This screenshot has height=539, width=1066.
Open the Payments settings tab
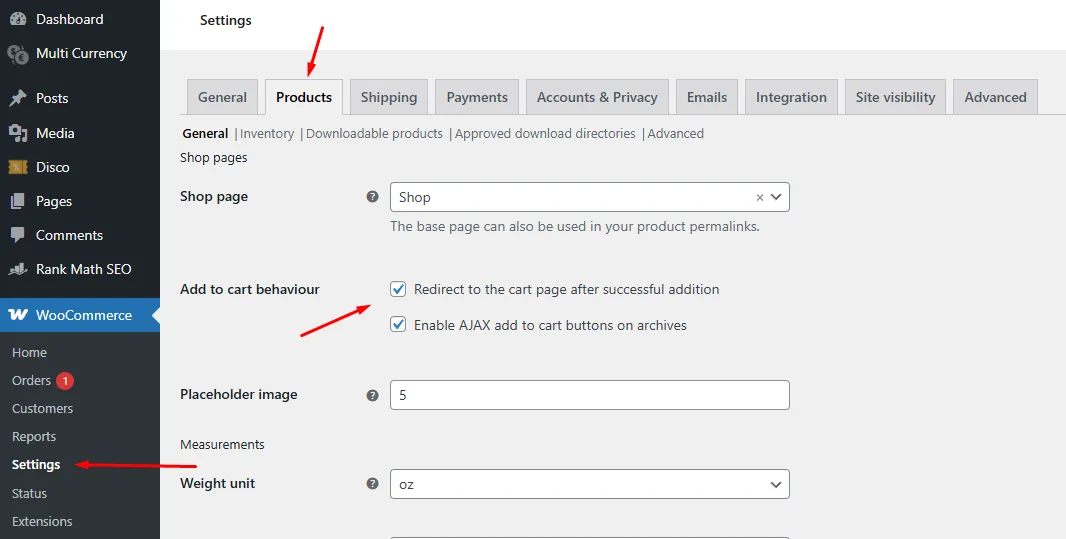[x=477, y=97]
